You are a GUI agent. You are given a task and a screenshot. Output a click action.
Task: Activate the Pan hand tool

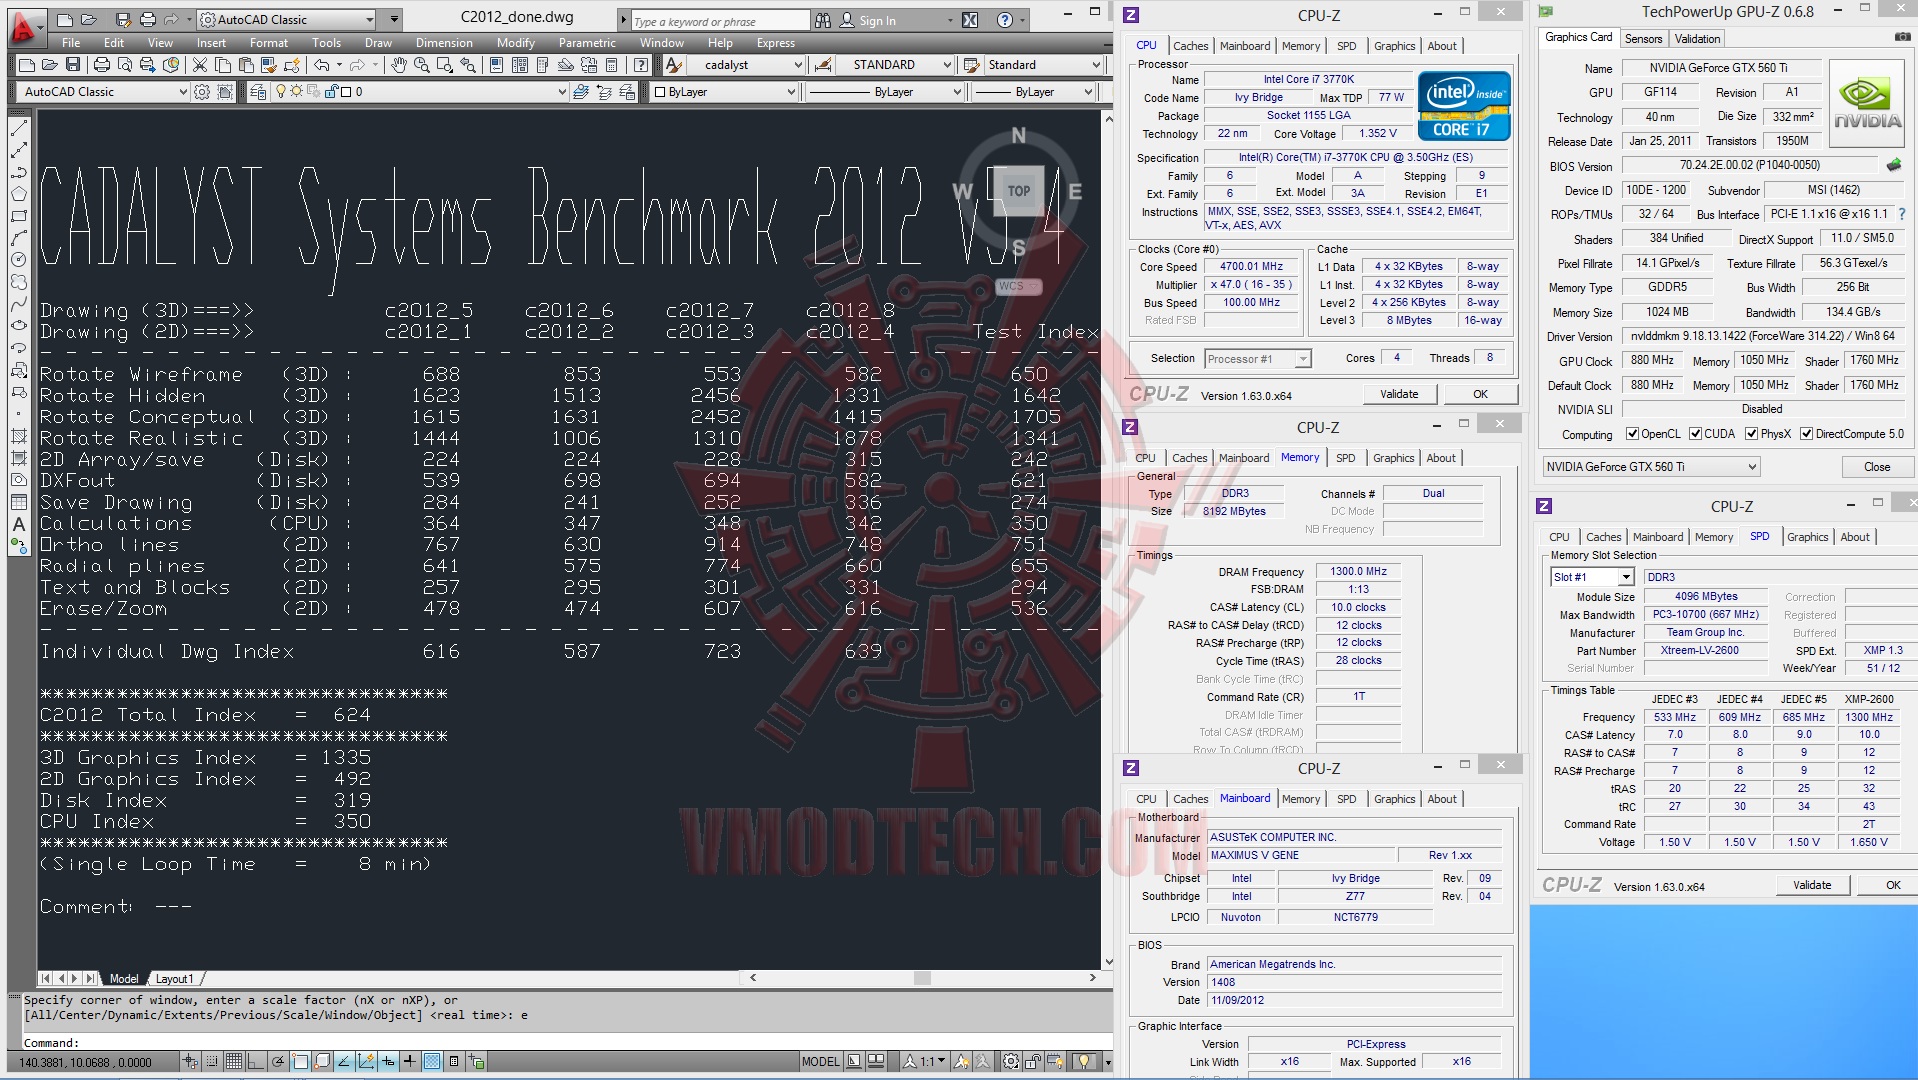click(399, 65)
